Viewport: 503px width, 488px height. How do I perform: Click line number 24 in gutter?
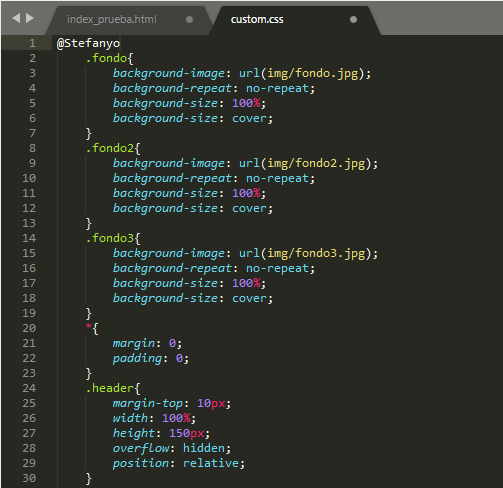[29, 388]
